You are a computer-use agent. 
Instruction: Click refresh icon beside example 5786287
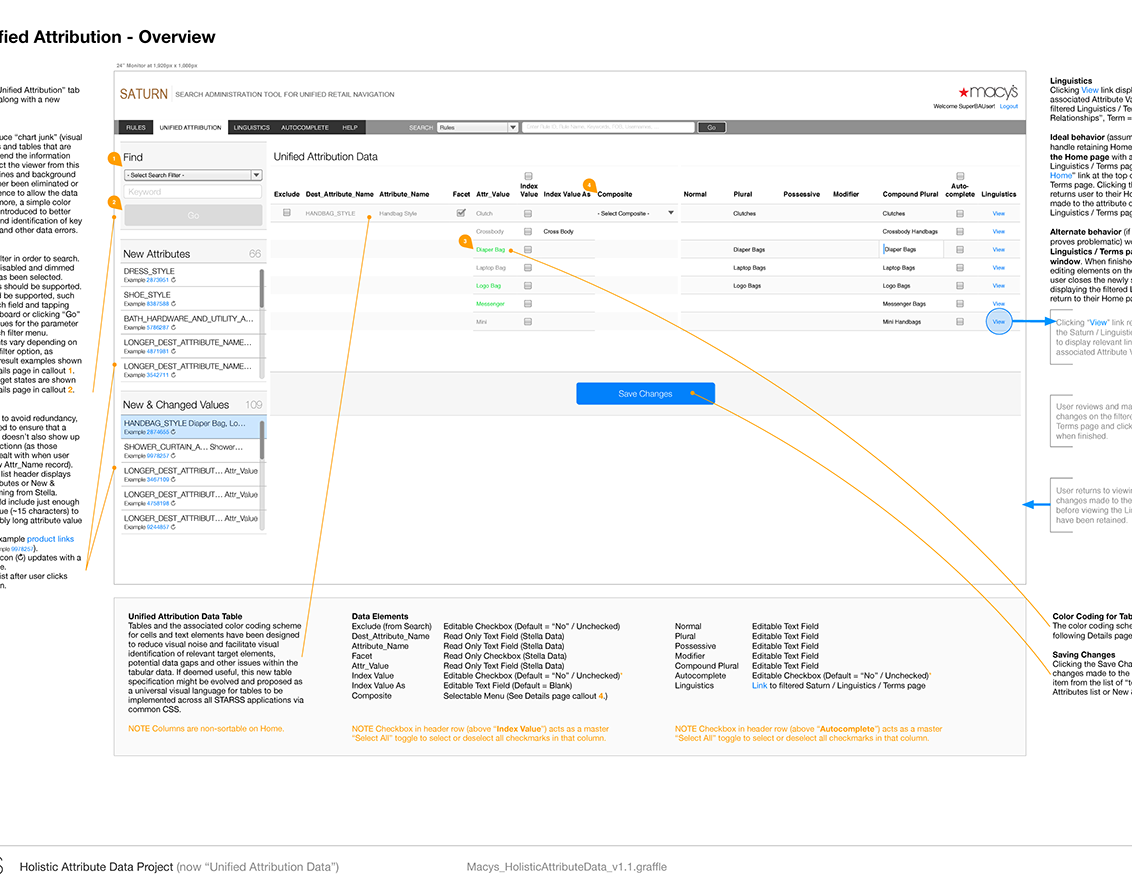click(173, 328)
